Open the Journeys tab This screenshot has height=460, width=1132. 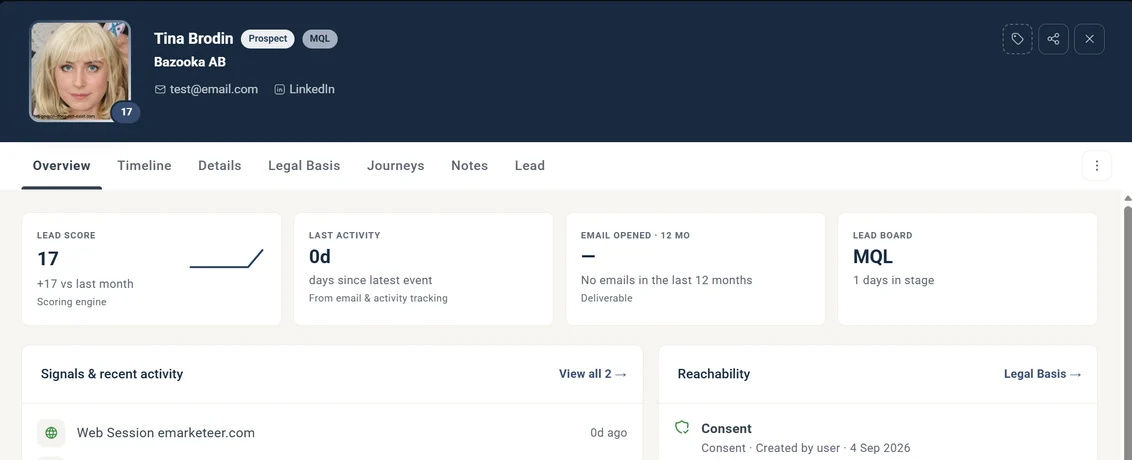[396, 165]
